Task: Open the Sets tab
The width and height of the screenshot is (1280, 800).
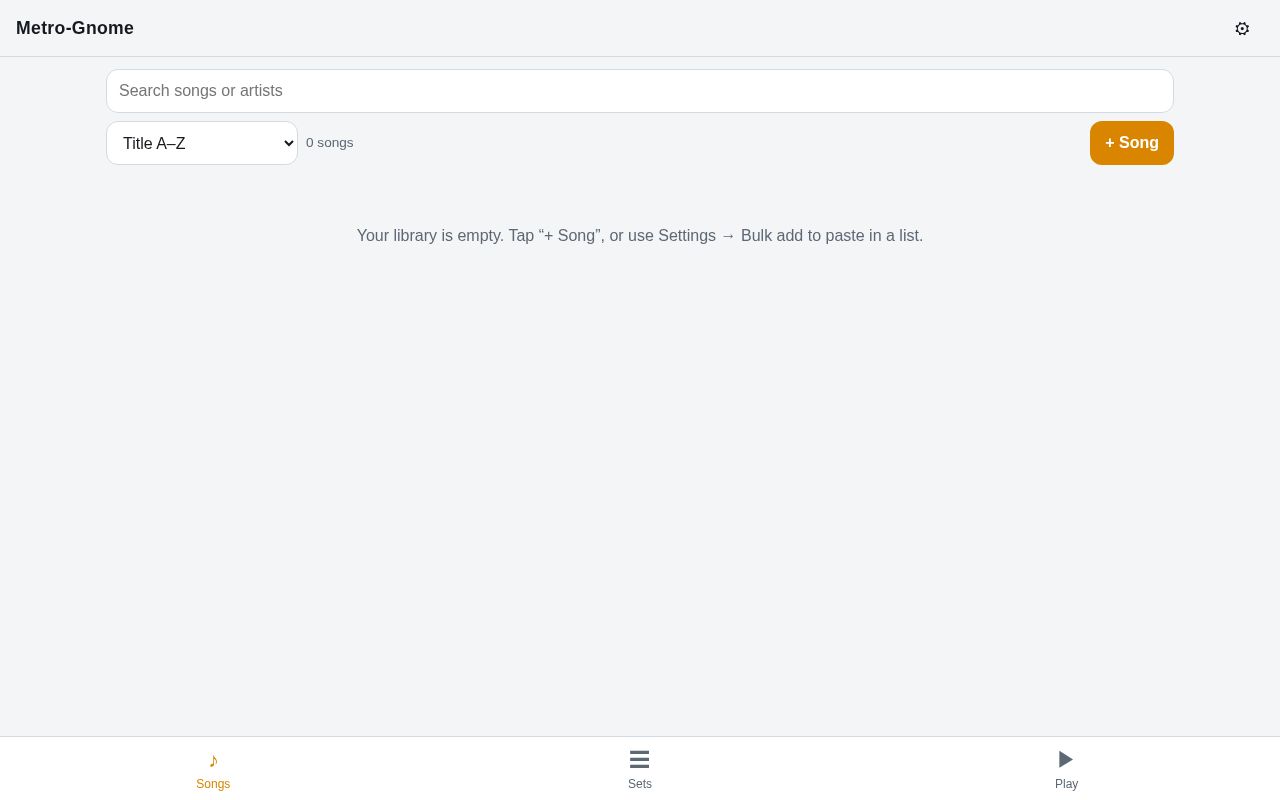Action: (640, 769)
